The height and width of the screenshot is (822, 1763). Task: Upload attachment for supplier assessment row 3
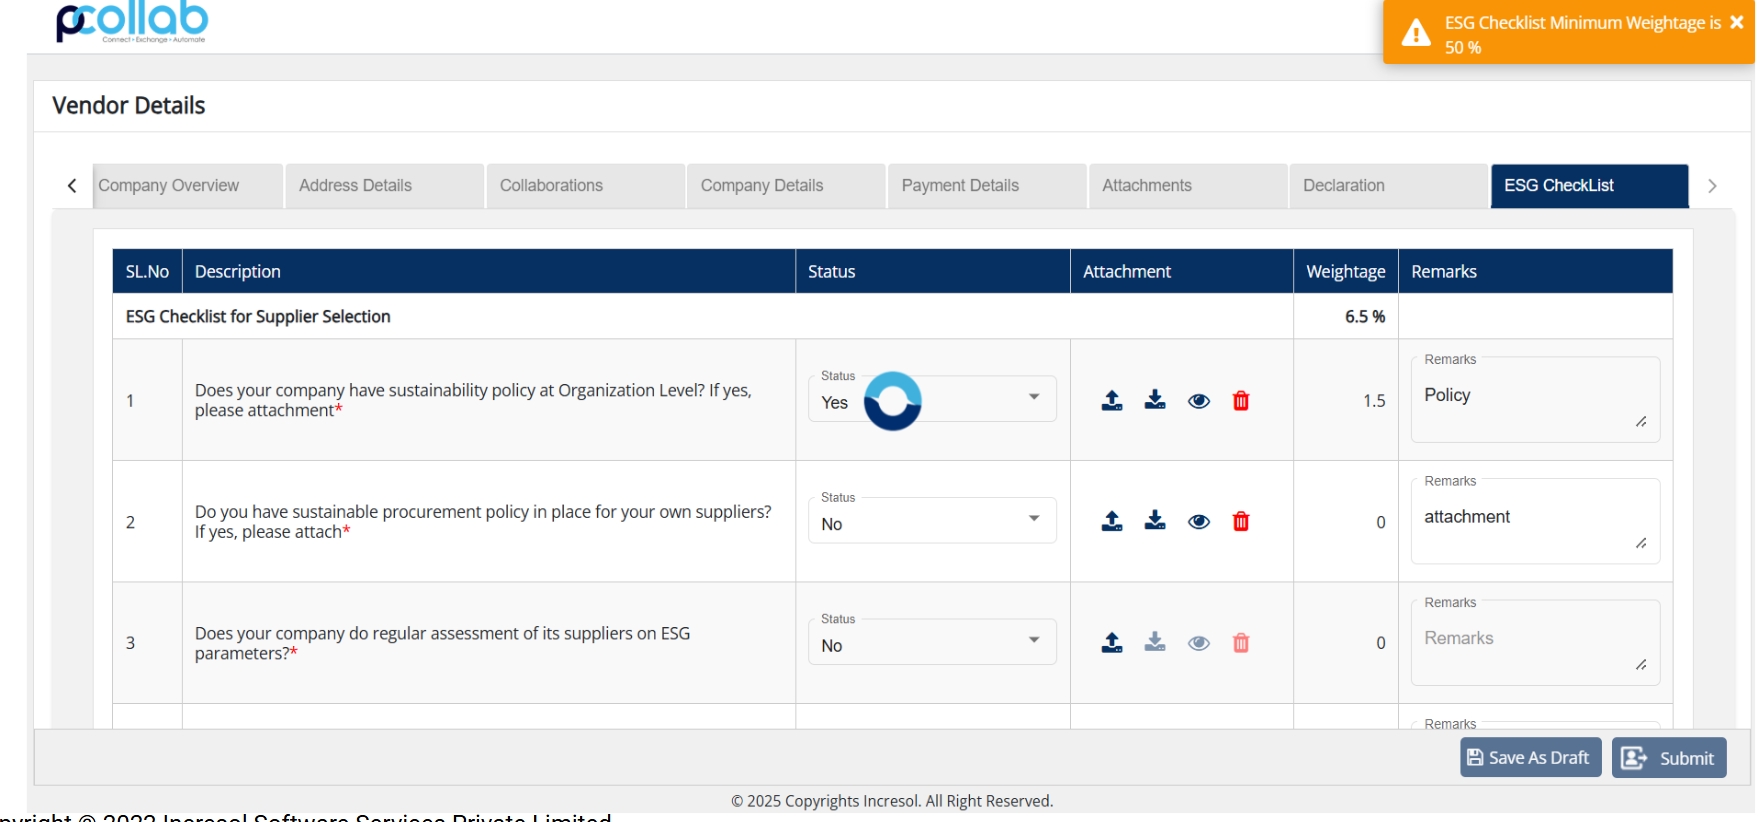pos(1111,643)
